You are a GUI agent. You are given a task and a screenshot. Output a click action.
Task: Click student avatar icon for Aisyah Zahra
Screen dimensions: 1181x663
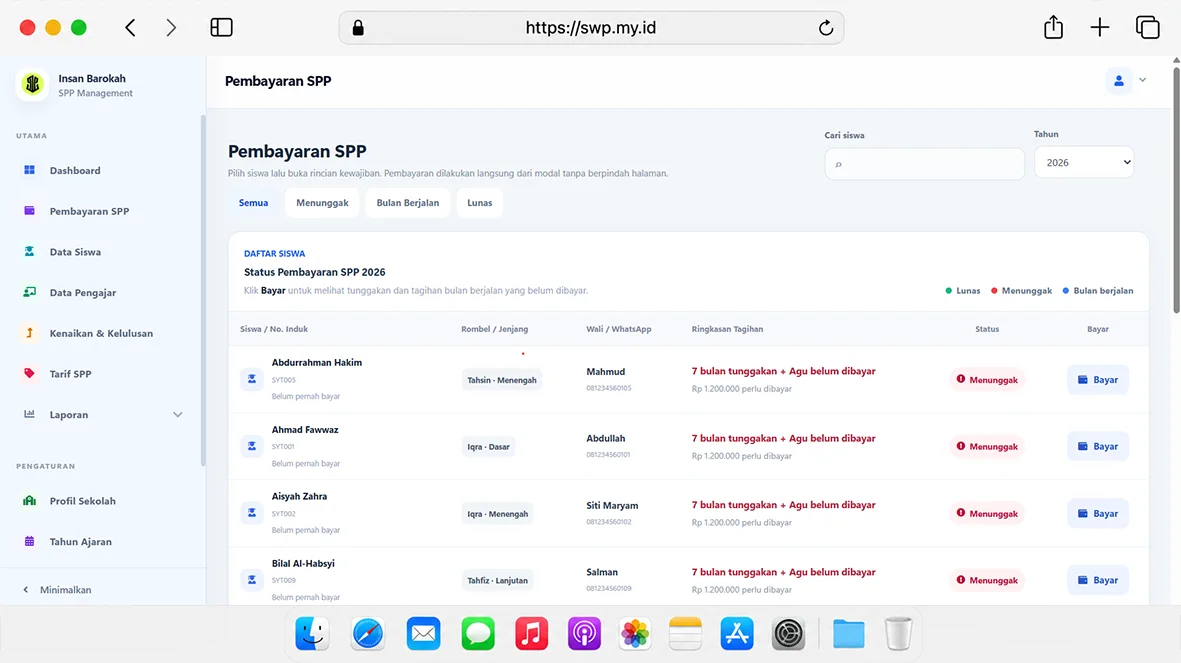pos(252,513)
